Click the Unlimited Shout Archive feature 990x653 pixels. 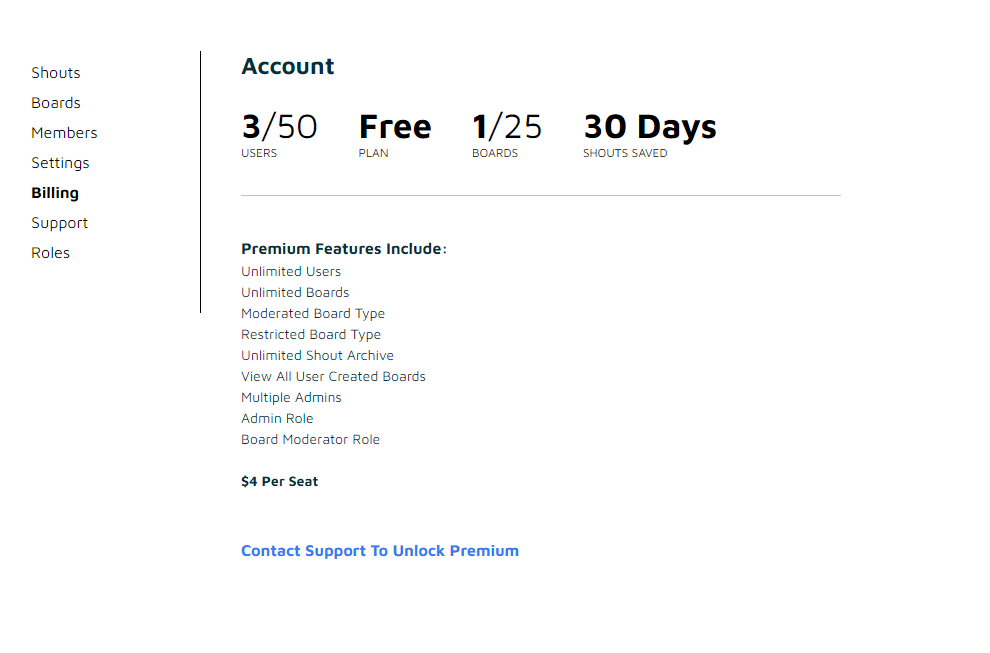pos(317,356)
